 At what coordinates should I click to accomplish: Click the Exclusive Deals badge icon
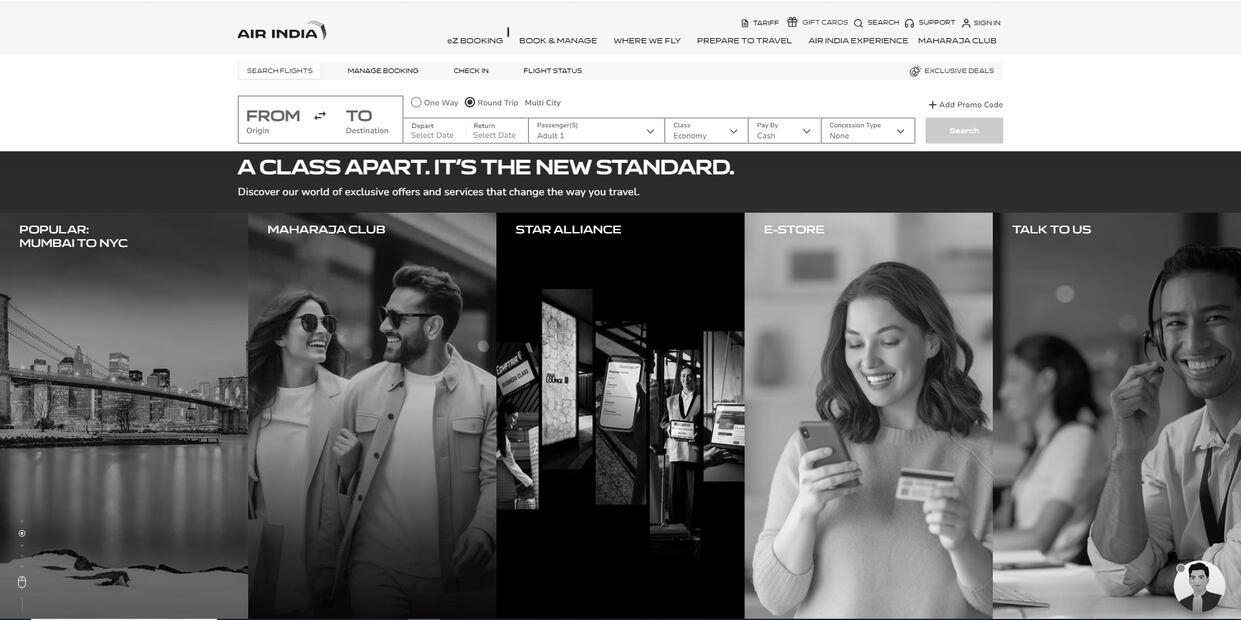(x=915, y=71)
